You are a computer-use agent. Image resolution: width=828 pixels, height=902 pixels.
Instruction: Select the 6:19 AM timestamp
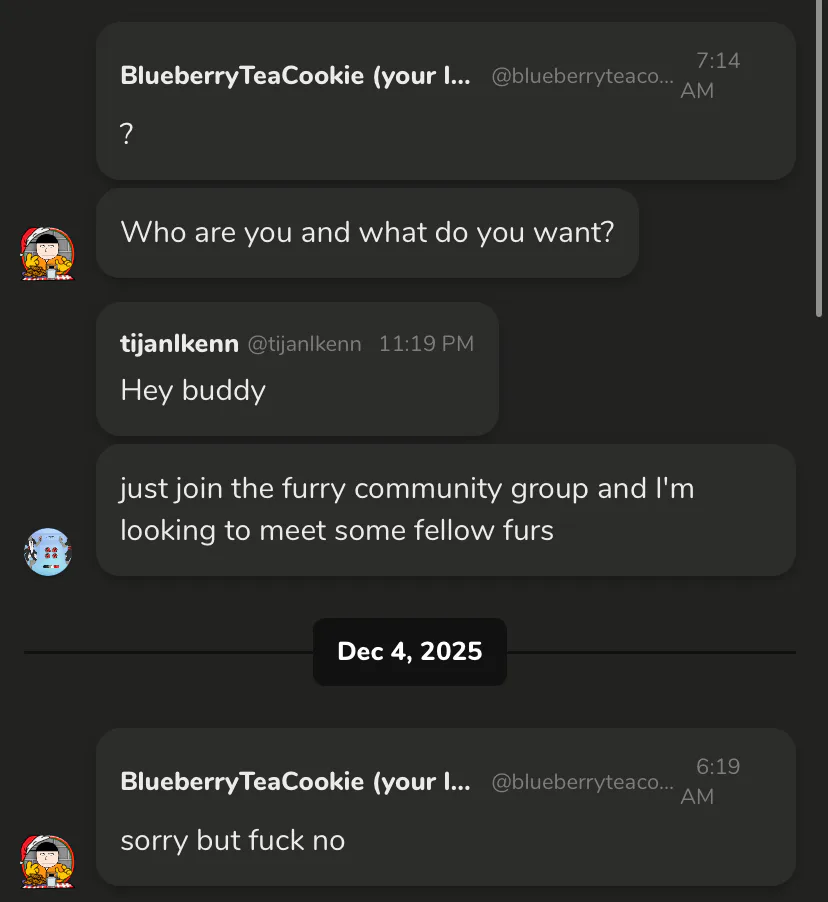click(x=710, y=782)
